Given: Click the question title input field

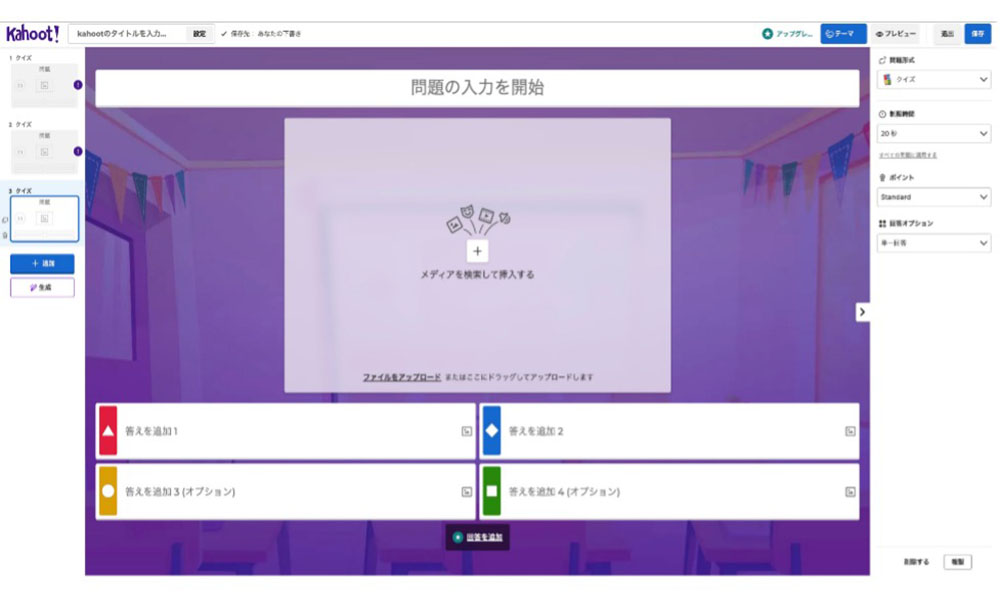Looking at the screenshot, I should [x=477, y=88].
